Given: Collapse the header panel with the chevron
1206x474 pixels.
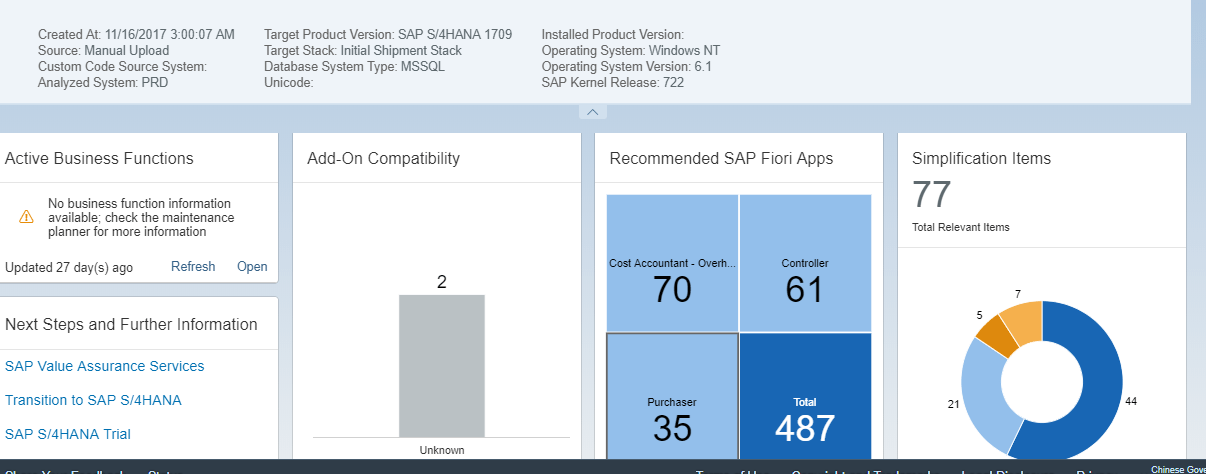Looking at the screenshot, I should (x=592, y=112).
